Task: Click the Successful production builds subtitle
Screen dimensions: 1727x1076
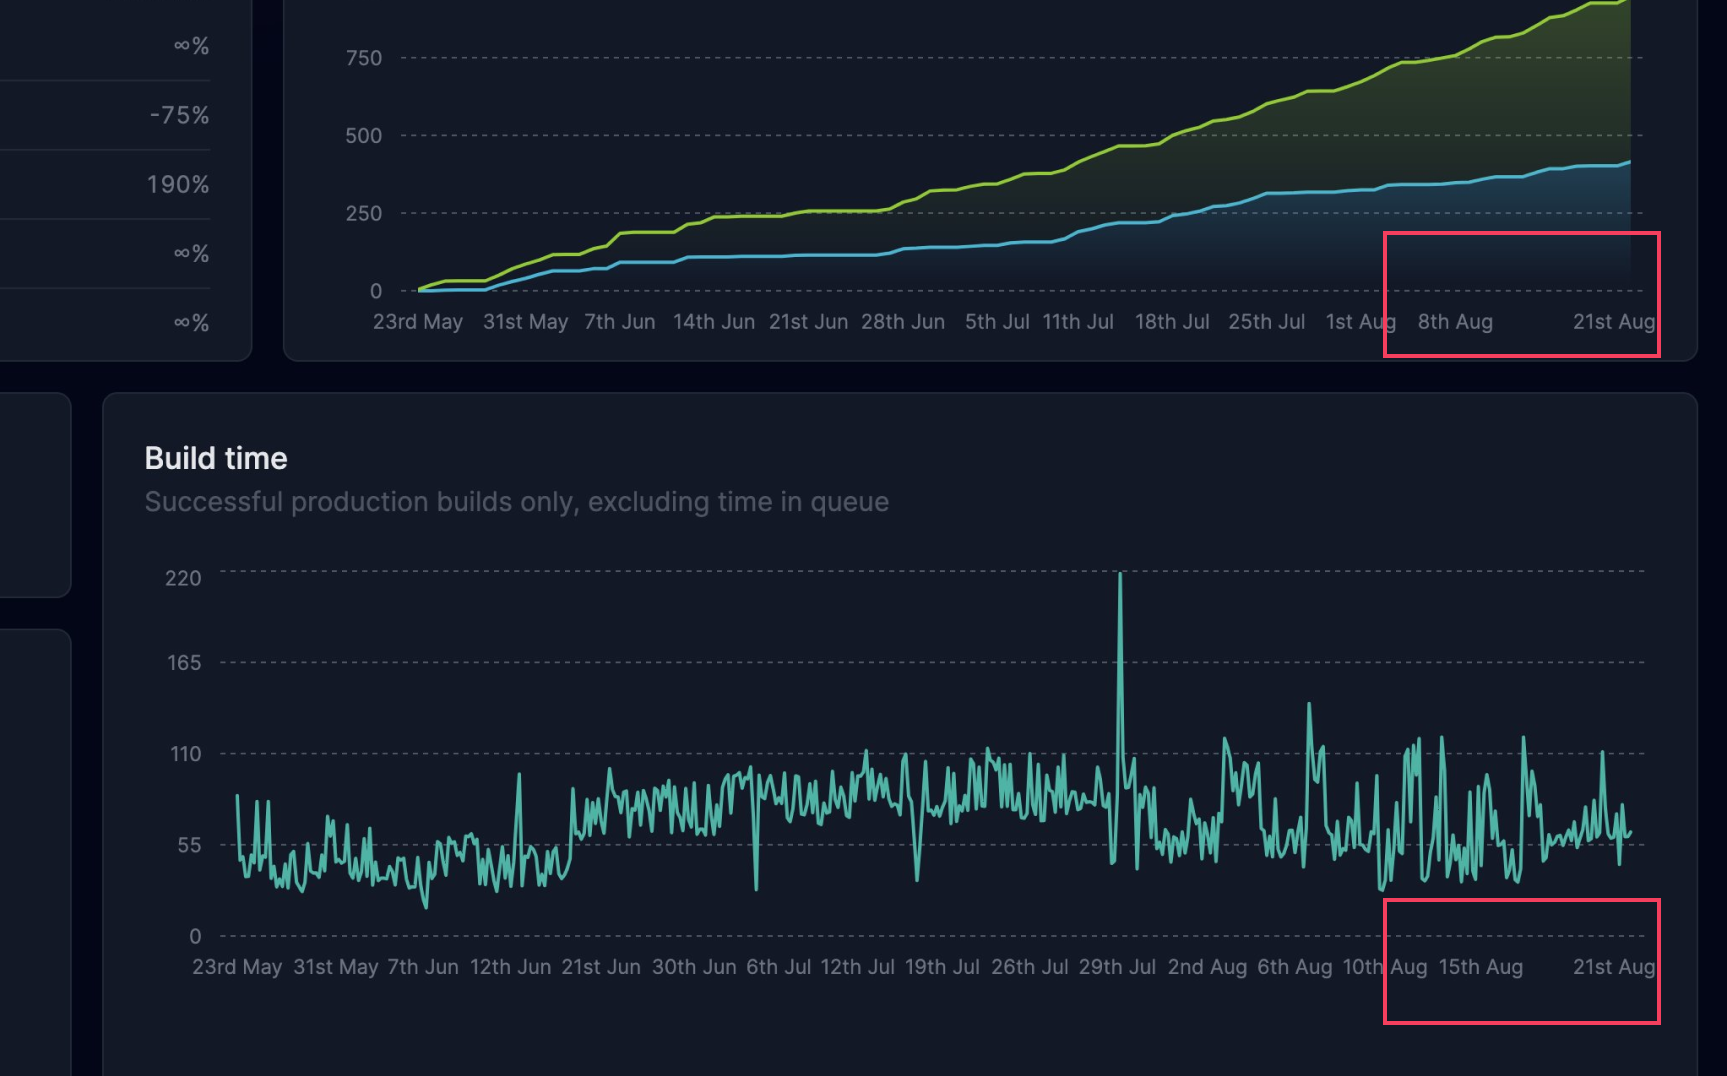Action: pos(516,501)
